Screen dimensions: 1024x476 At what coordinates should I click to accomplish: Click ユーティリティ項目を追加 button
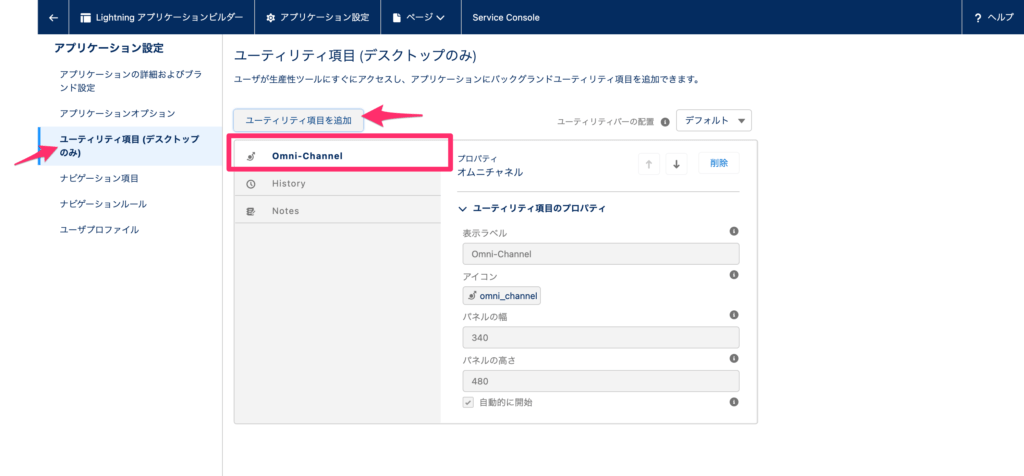coord(298,120)
